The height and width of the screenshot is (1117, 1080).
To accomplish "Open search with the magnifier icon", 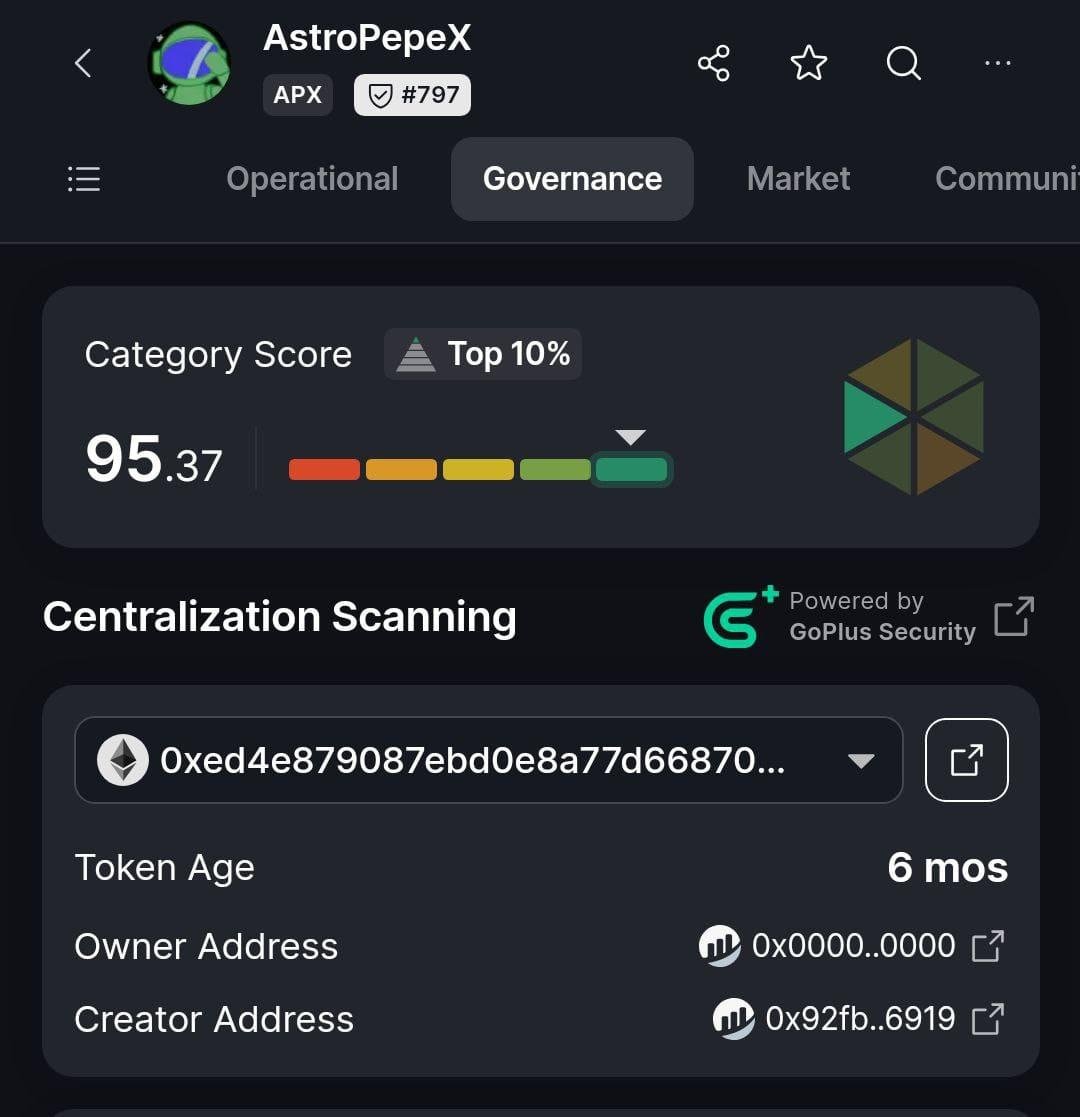I will coord(903,63).
